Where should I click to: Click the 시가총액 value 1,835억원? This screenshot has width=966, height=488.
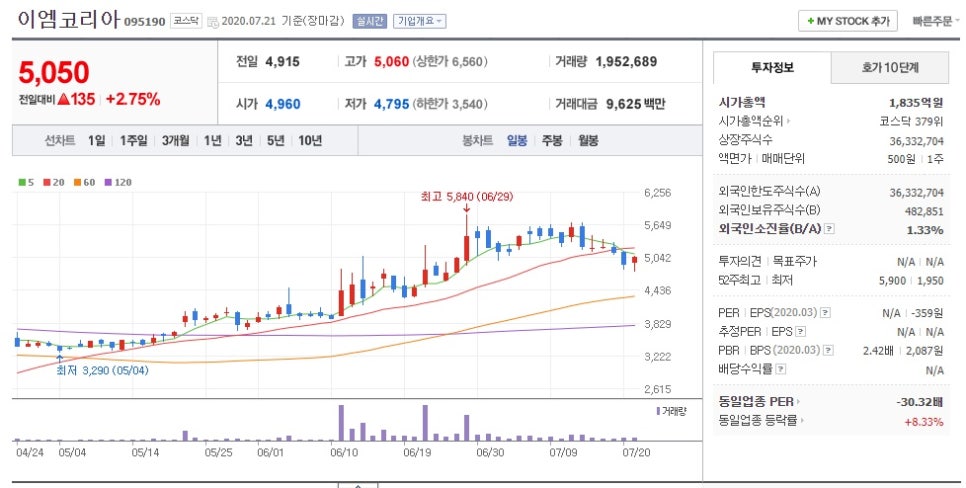coord(915,103)
